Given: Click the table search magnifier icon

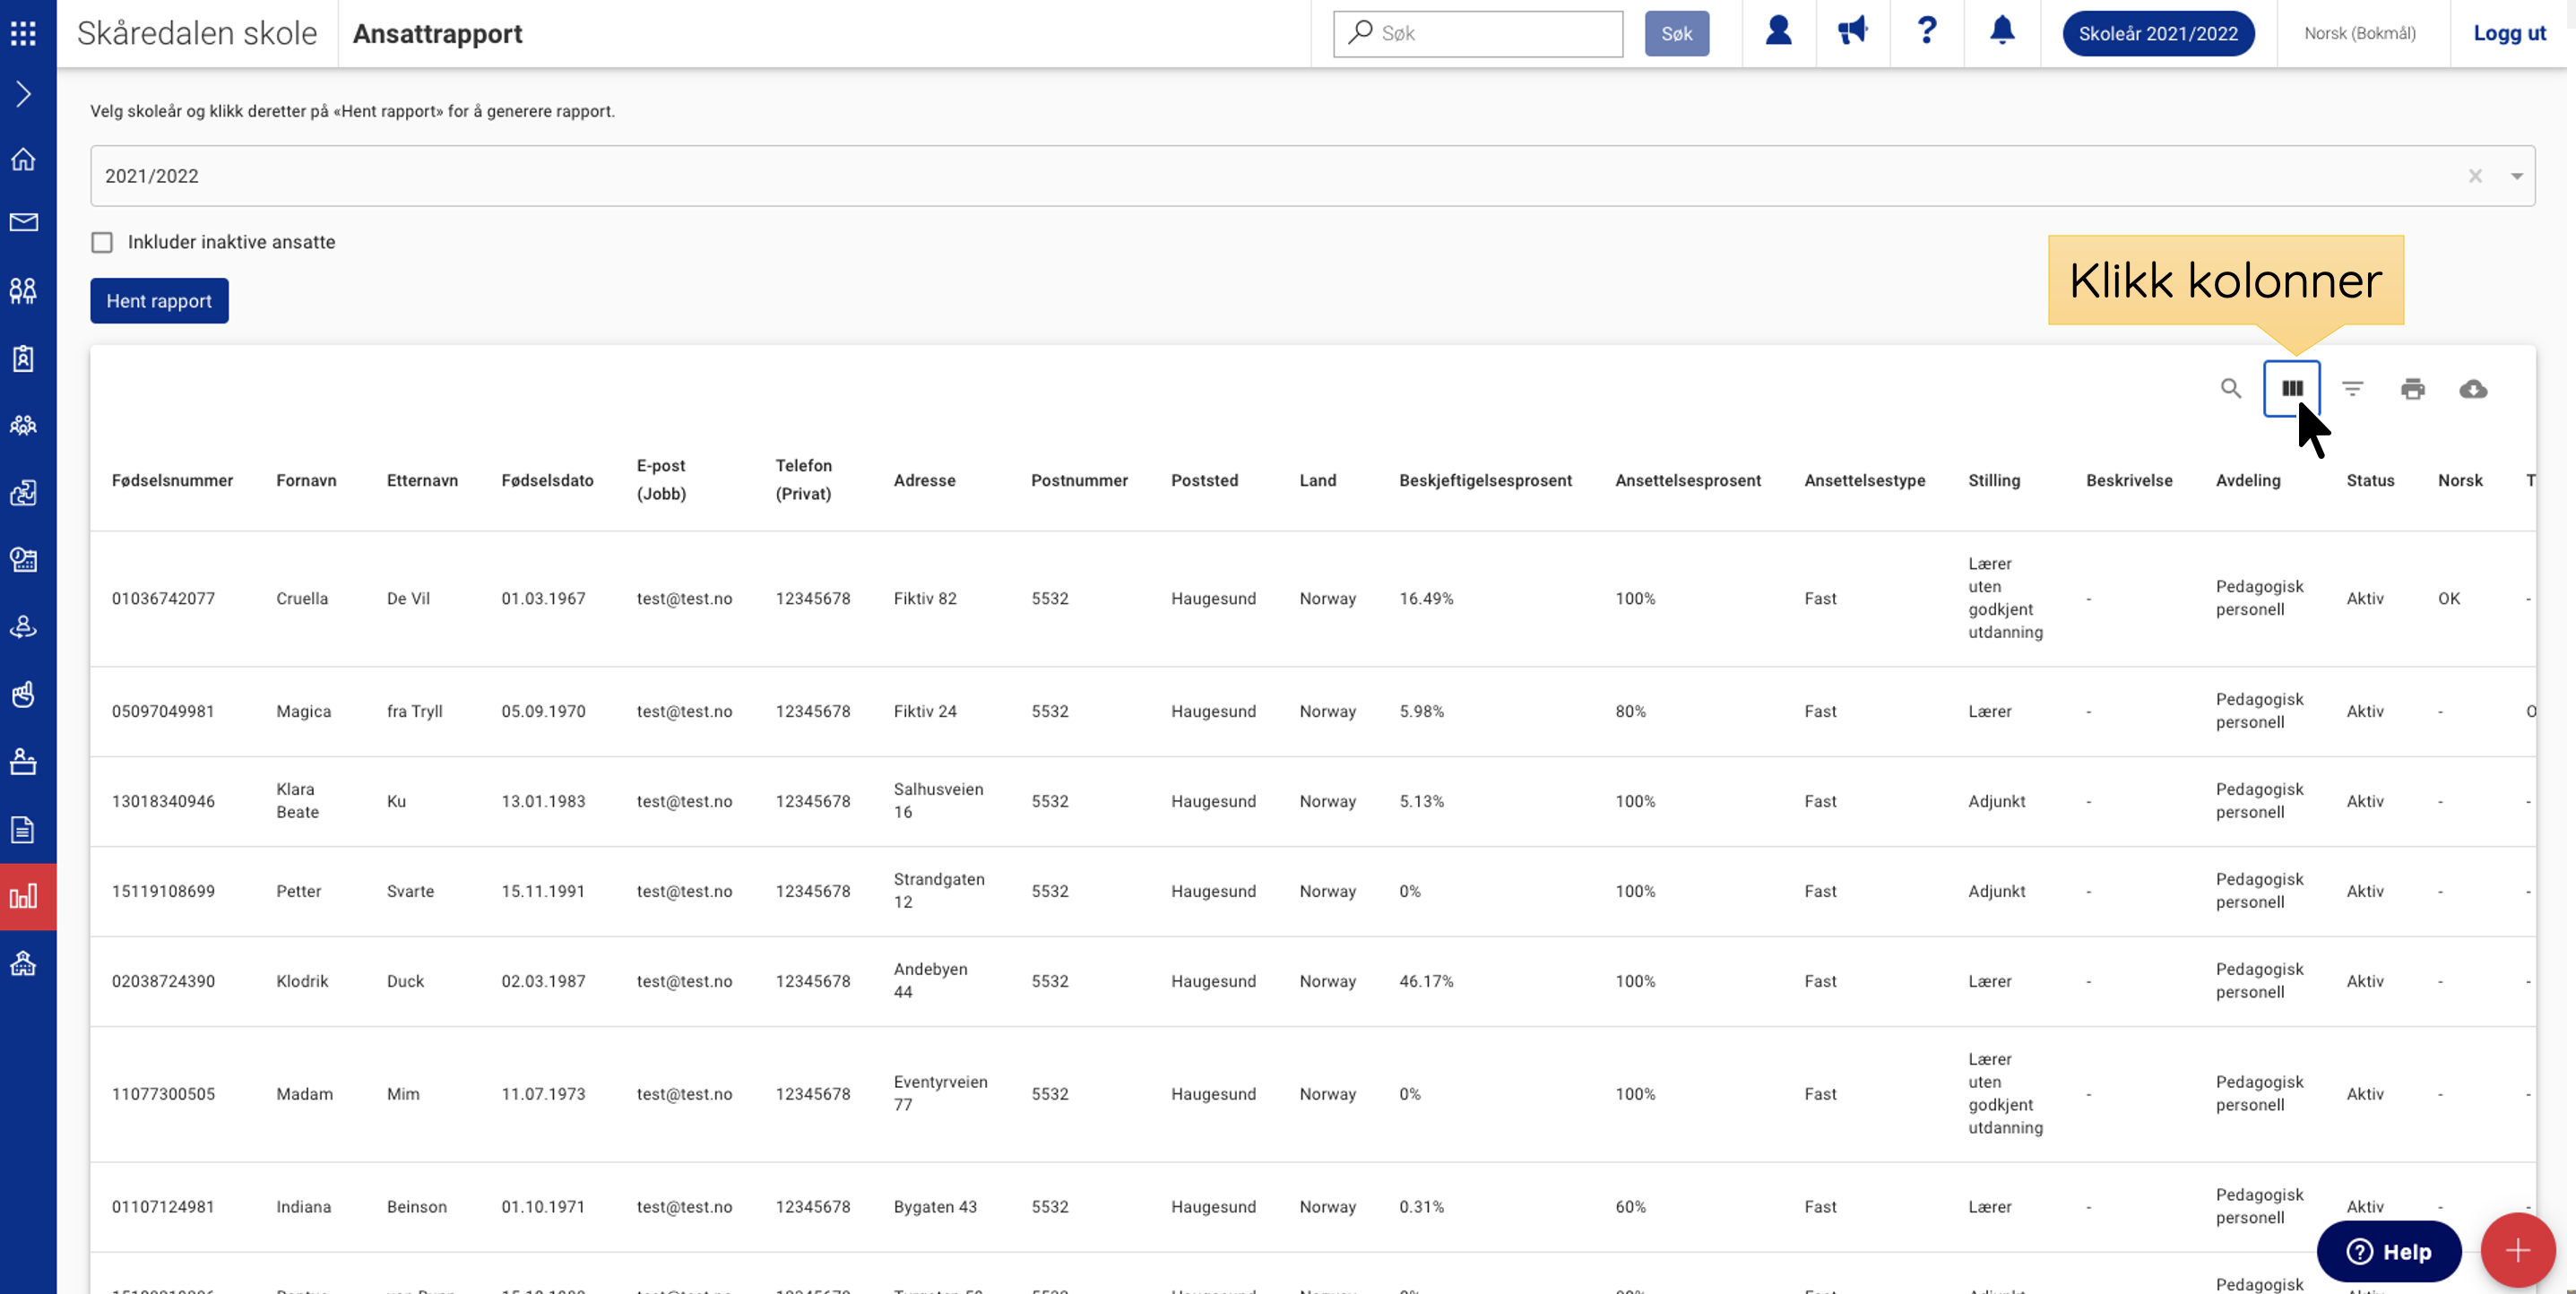Looking at the screenshot, I should point(2231,389).
